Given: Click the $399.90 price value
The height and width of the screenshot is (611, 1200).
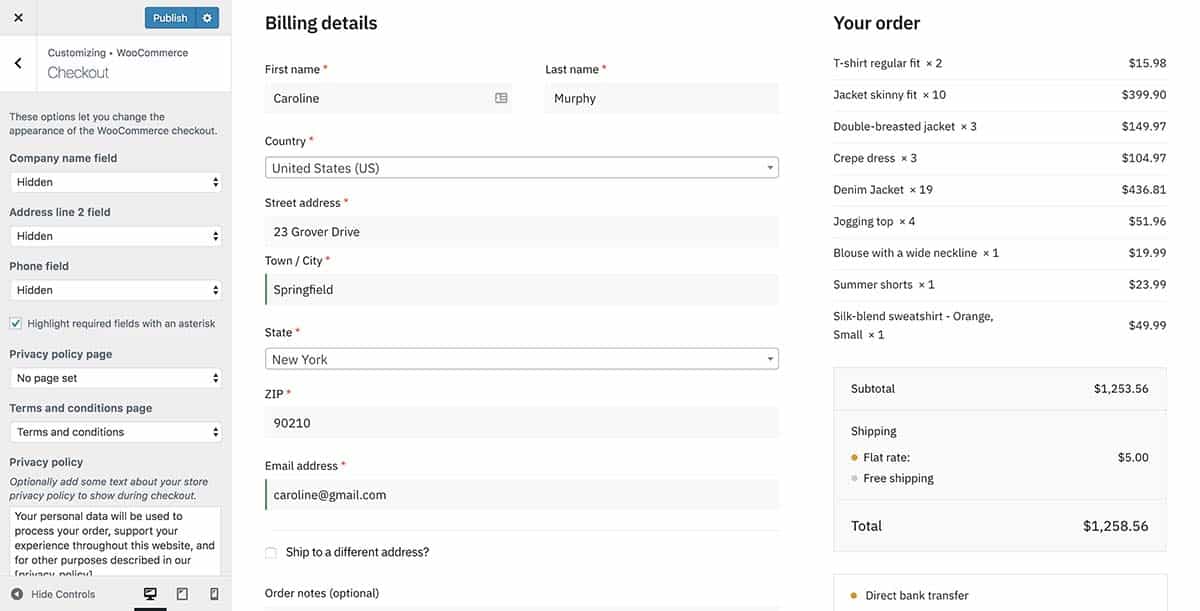Looking at the screenshot, I should click(1144, 95).
